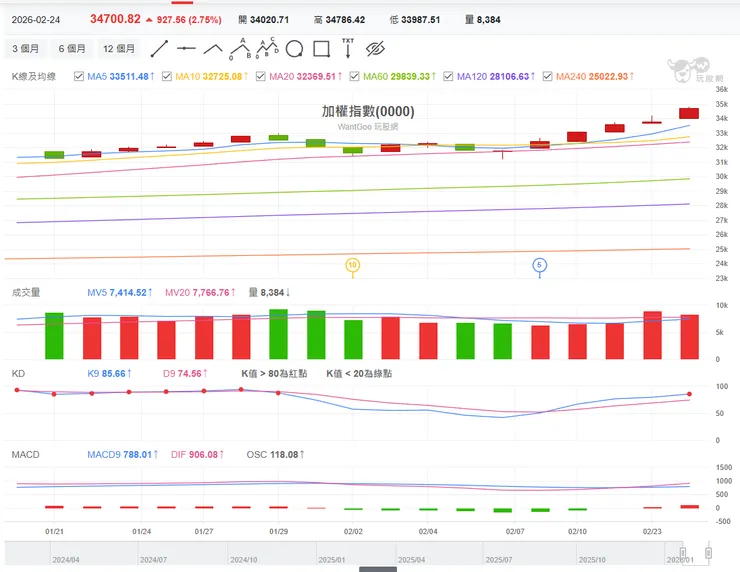Click the D9 74.56 indicator value
This screenshot has width=740, height=572.
coord(185,374)
